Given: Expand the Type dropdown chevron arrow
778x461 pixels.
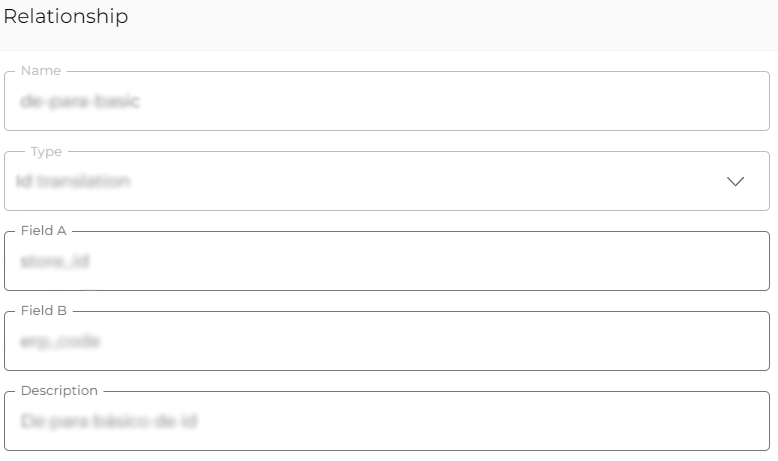Looking at the screenshot, I should [736, 182].
